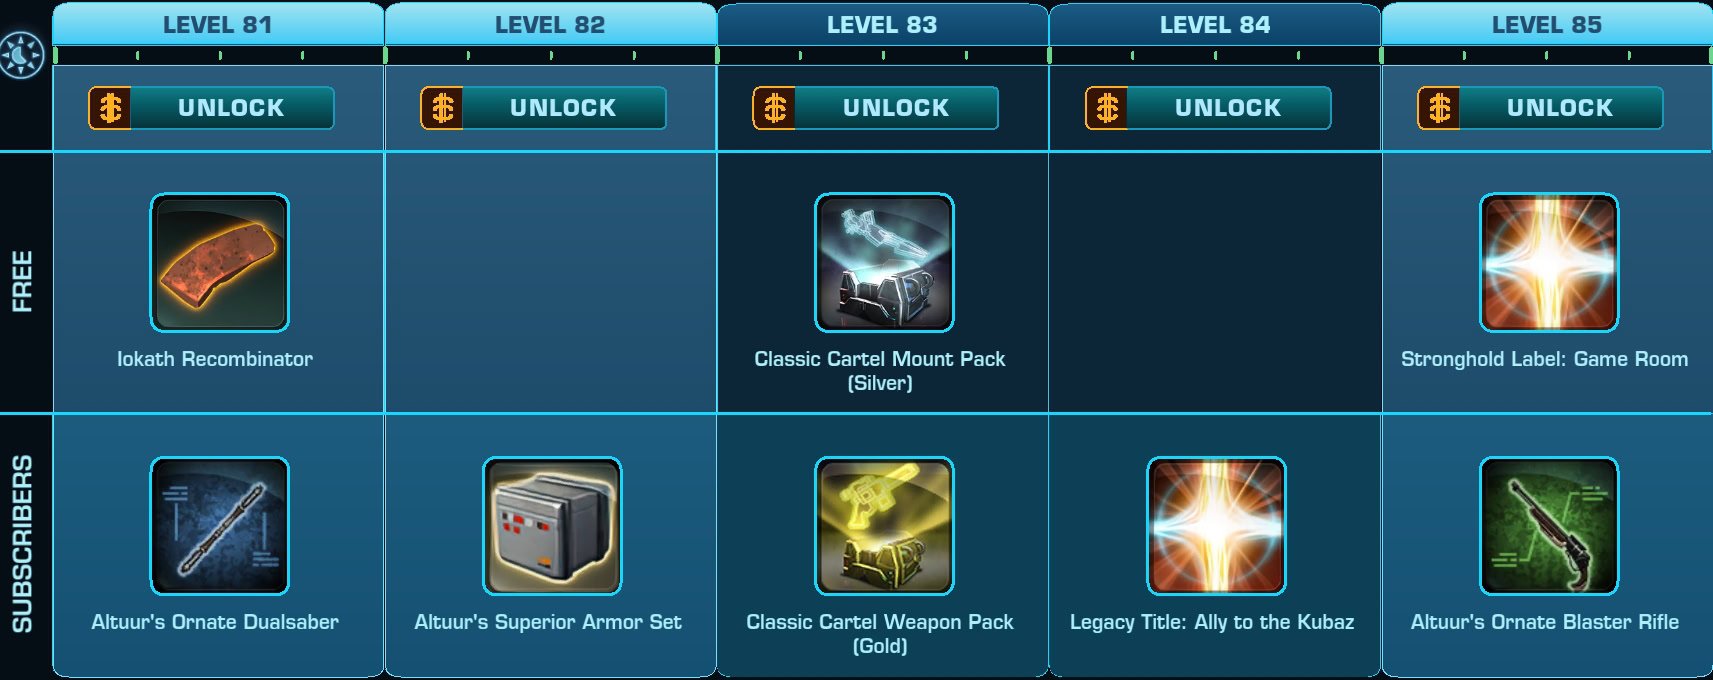Viewport: 1713px width, 680px height.
Task: Select the Level 83 header tab
Action: click(882, 24)
